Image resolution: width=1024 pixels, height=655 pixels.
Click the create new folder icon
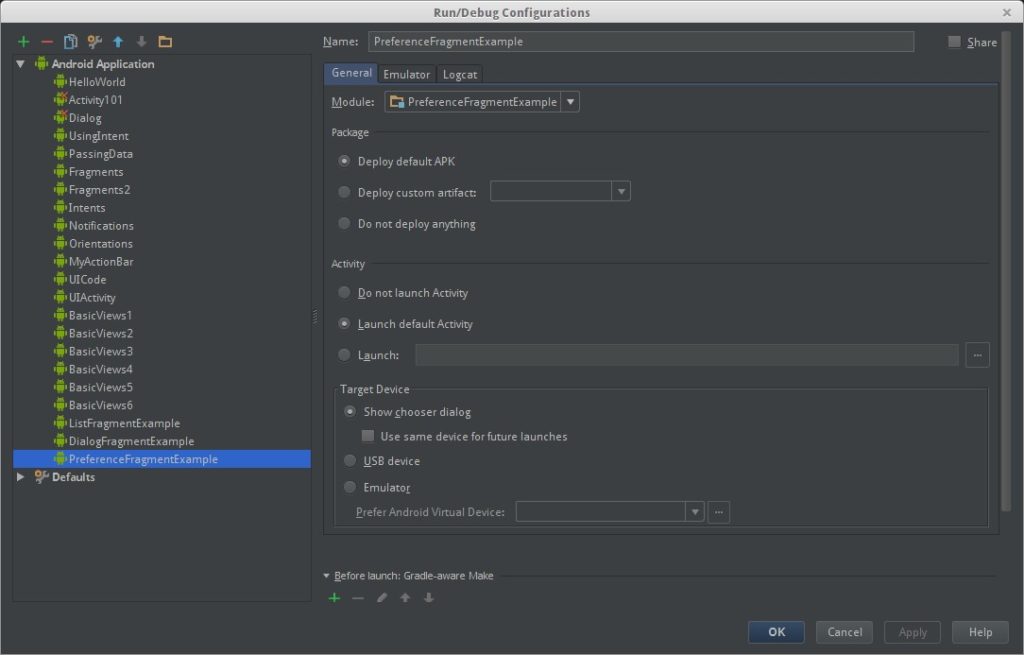(x=165, y=42)
